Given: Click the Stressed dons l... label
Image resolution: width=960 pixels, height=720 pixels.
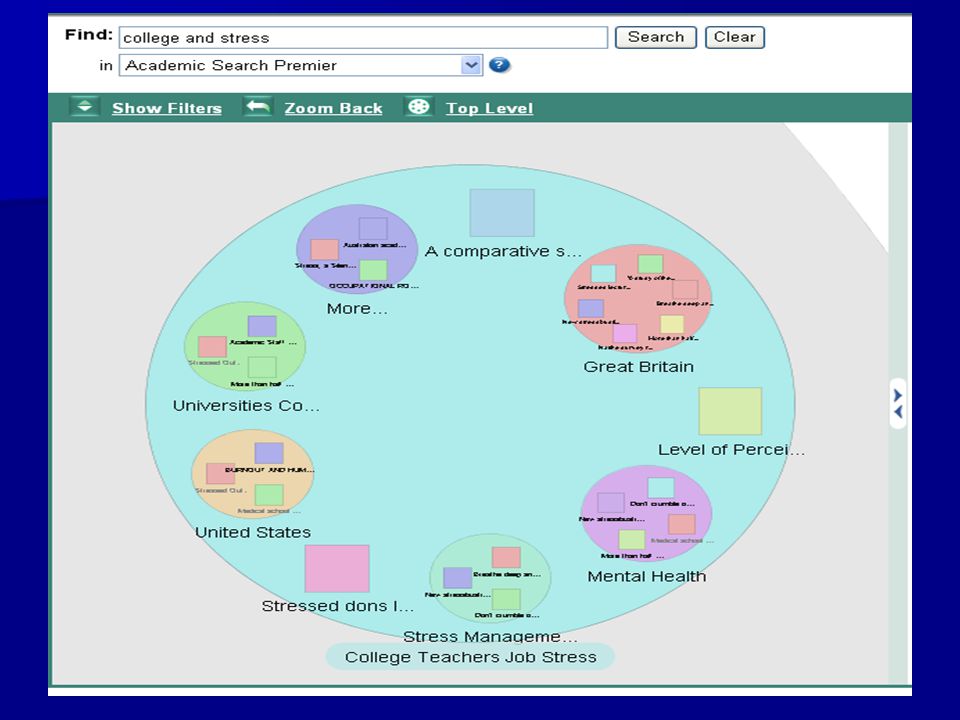Looking at the screenshot, I should pyautogui.click(x=337, y=606).
